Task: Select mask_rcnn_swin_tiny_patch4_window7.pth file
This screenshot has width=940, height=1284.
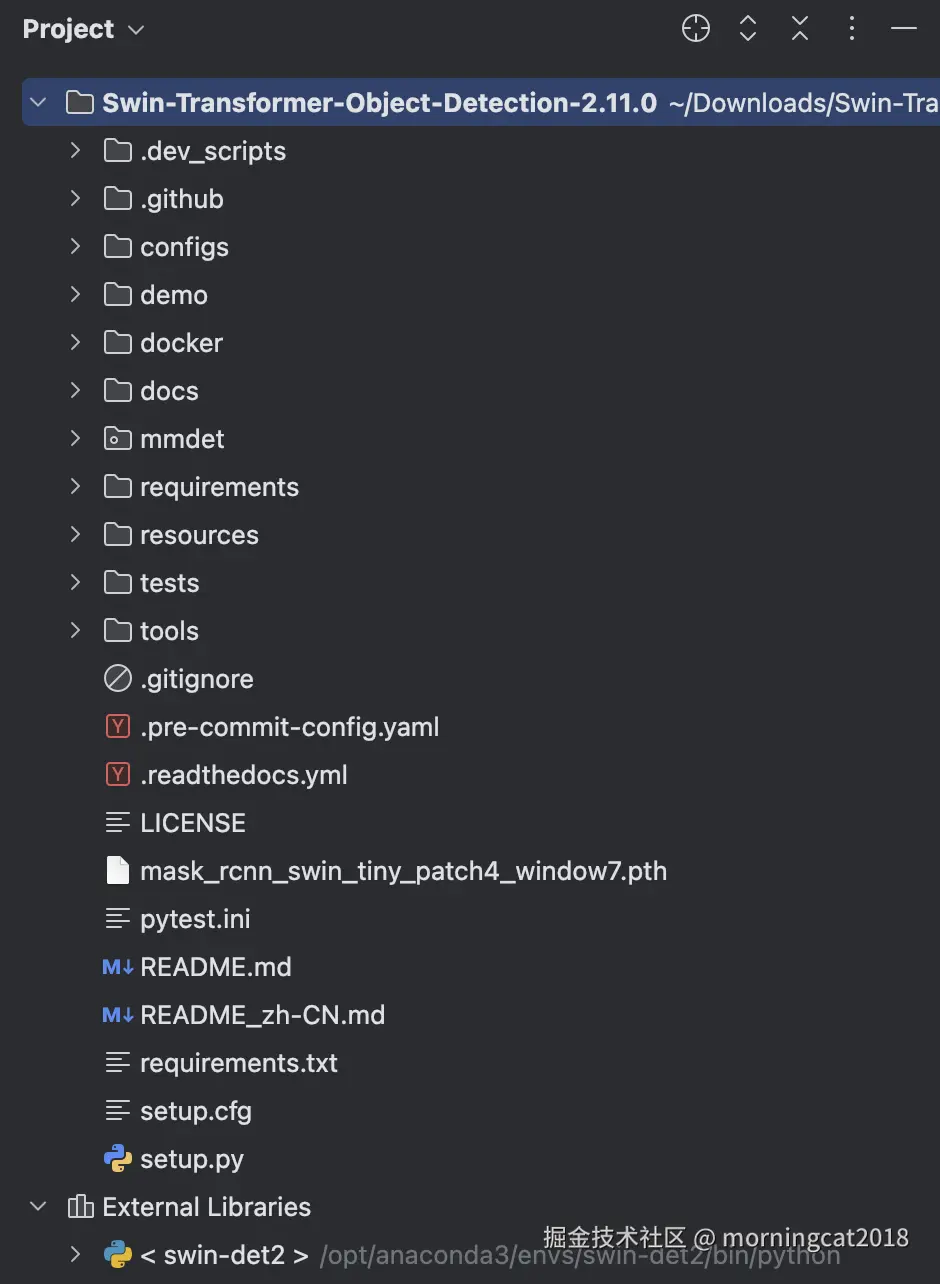Action: click(402, 871)
